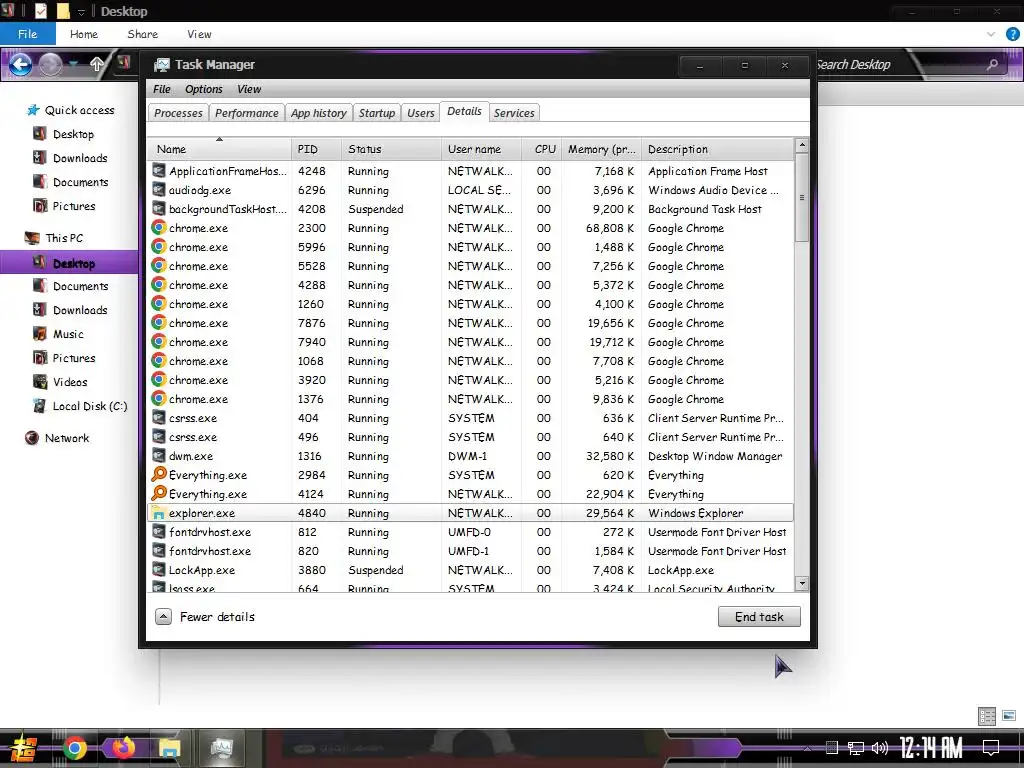Open Chrome from the taskbar

point(74,748)
